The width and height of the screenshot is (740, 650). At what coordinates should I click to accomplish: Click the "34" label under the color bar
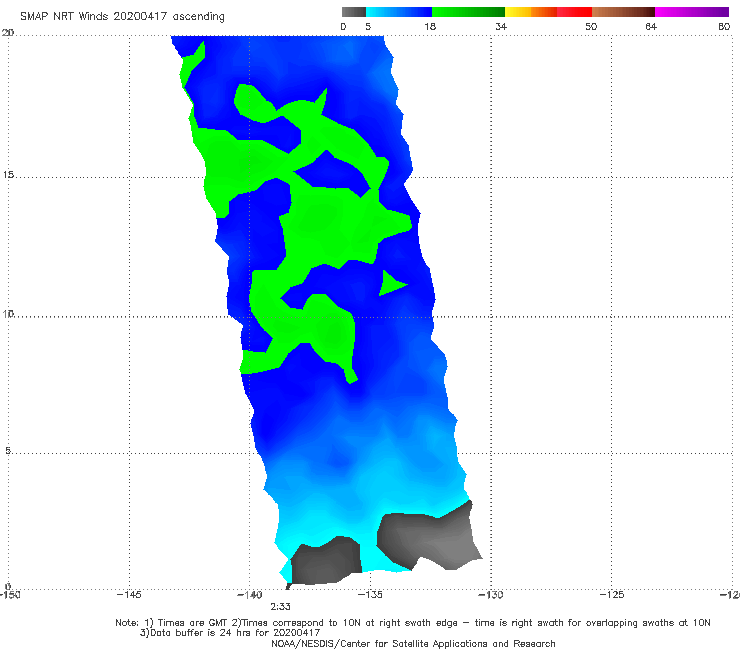pyautogui.click(x=501, y=26)
